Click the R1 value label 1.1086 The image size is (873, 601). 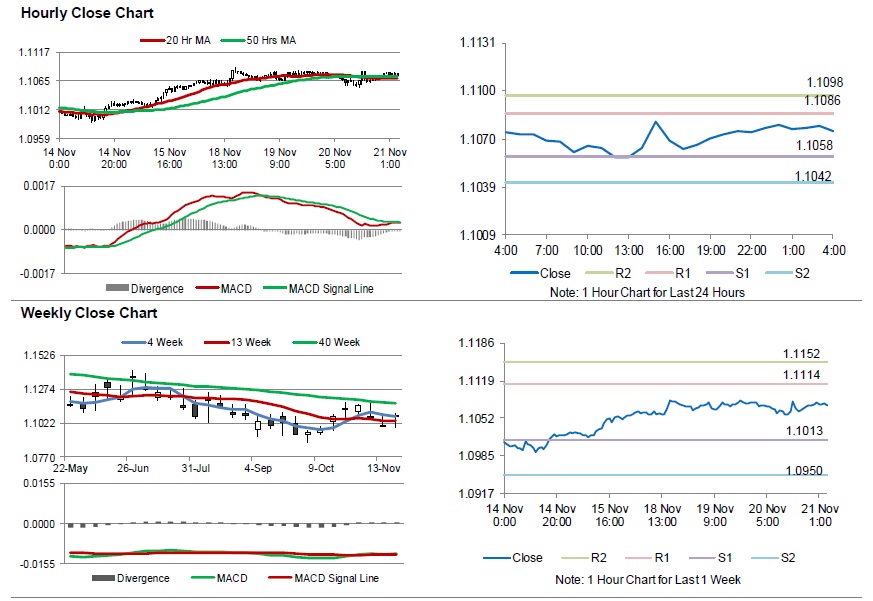click(822, 100)
